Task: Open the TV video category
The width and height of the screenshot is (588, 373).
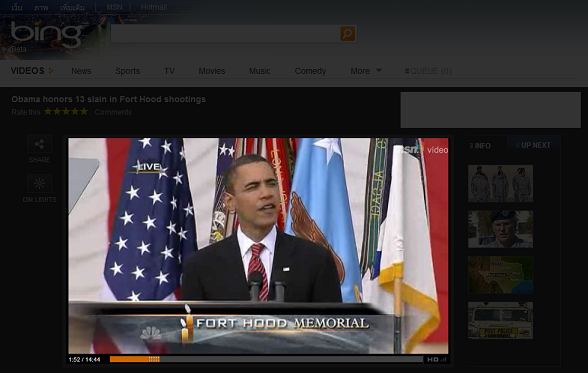Action: (x=169, y=71)
